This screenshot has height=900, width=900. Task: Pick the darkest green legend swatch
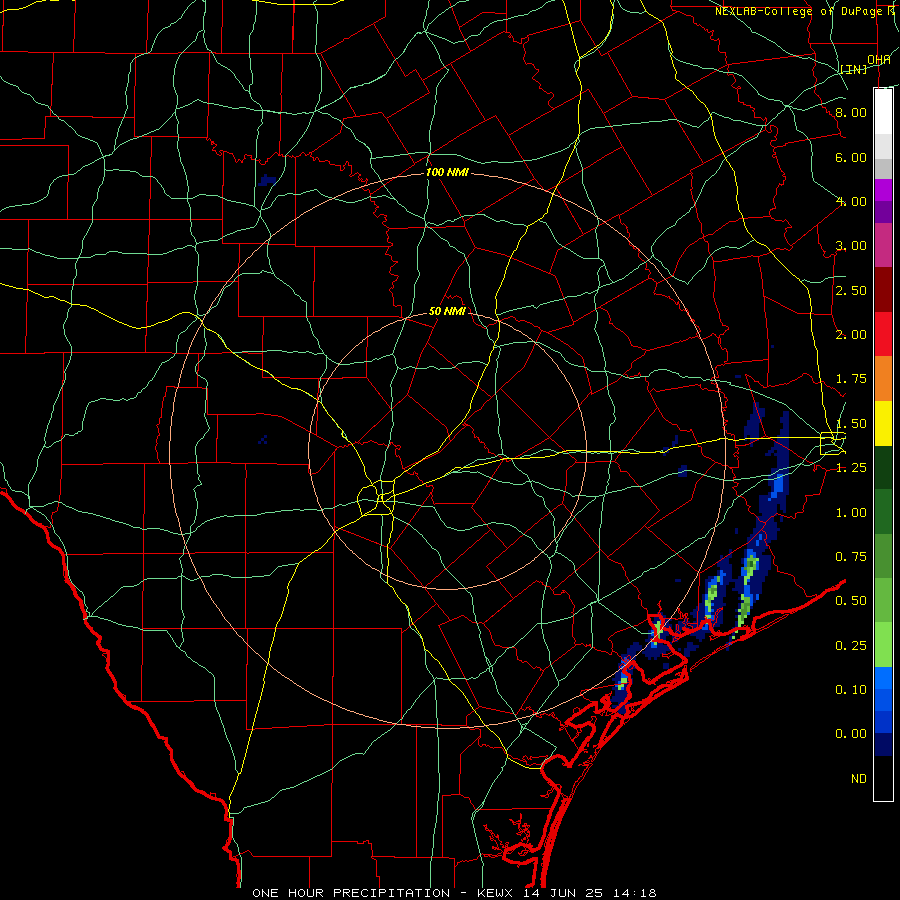pos(883,467)
